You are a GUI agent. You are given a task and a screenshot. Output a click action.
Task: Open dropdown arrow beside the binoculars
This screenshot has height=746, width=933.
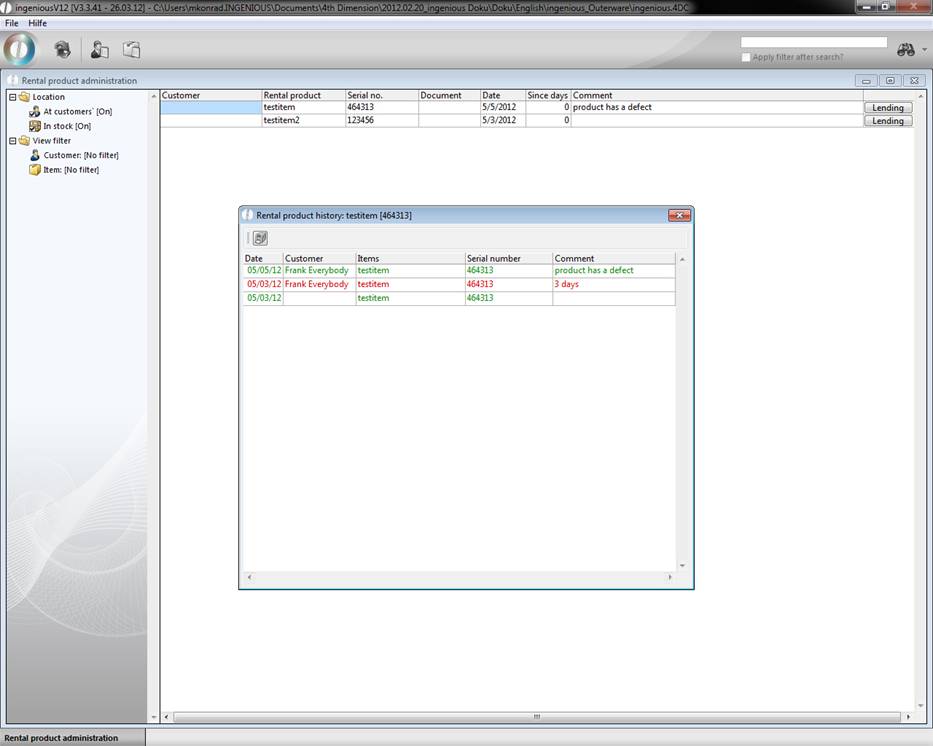point(925,50)
